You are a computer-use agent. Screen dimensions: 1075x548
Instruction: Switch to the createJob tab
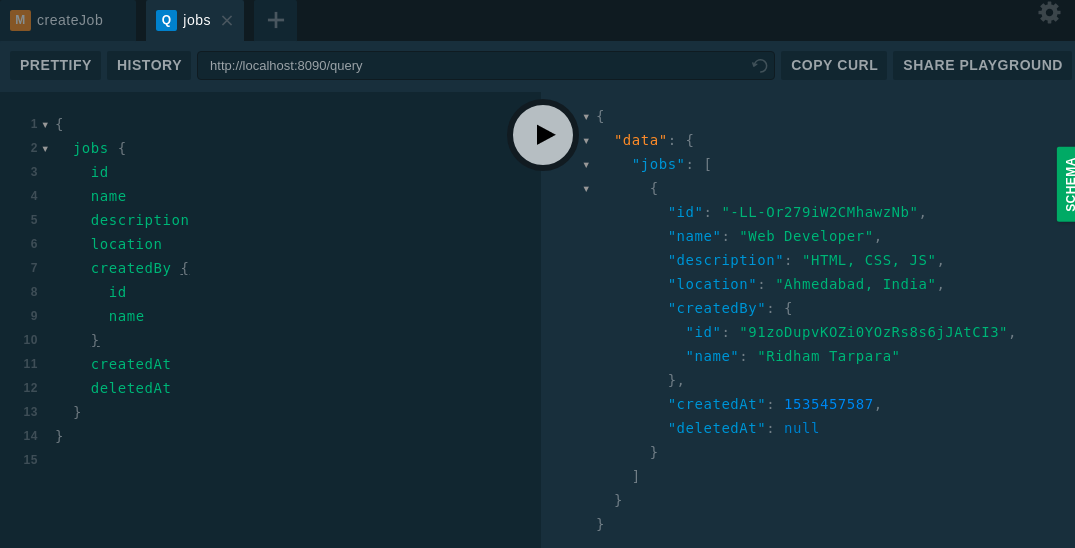(70, 20)
